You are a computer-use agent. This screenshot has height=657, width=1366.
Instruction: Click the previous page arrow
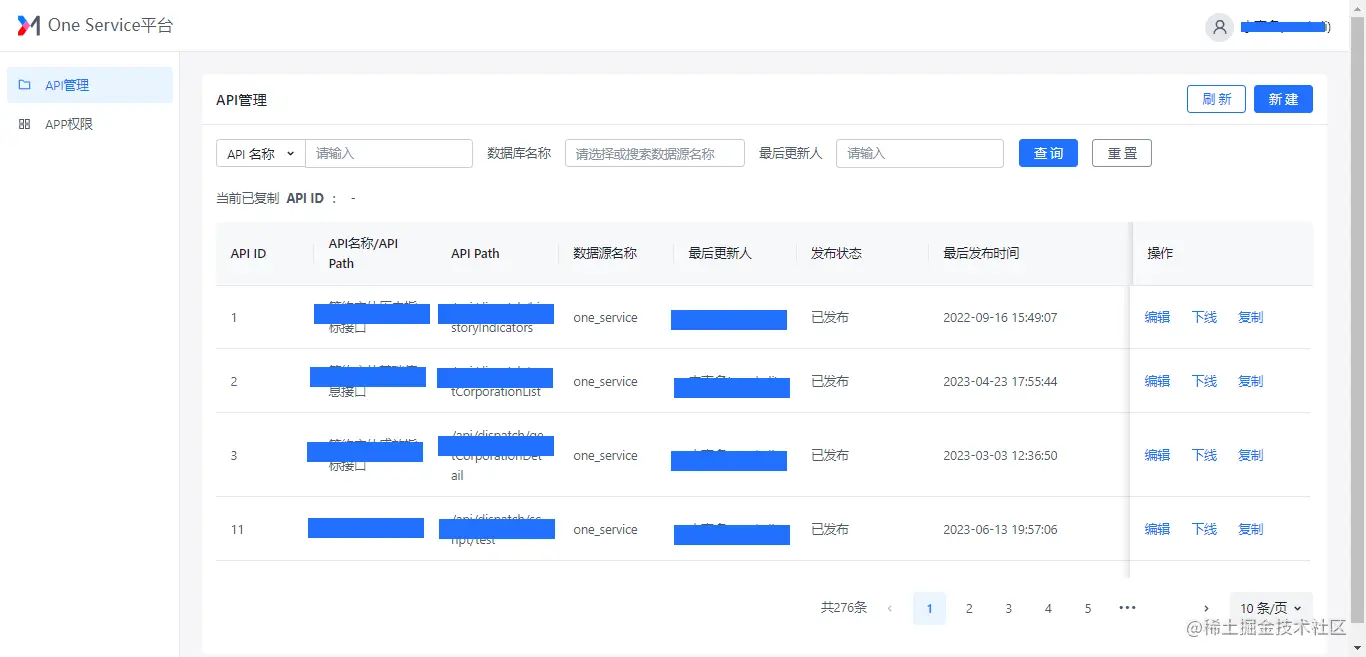pos(890,608)
